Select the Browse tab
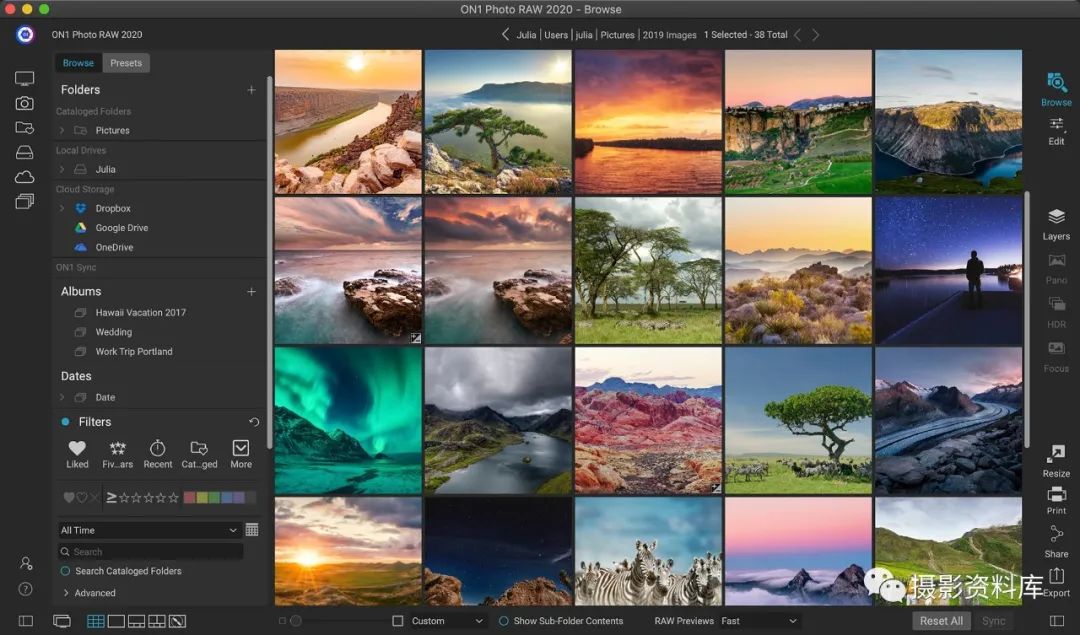The image size is (1080, 635). click(78, 63)
